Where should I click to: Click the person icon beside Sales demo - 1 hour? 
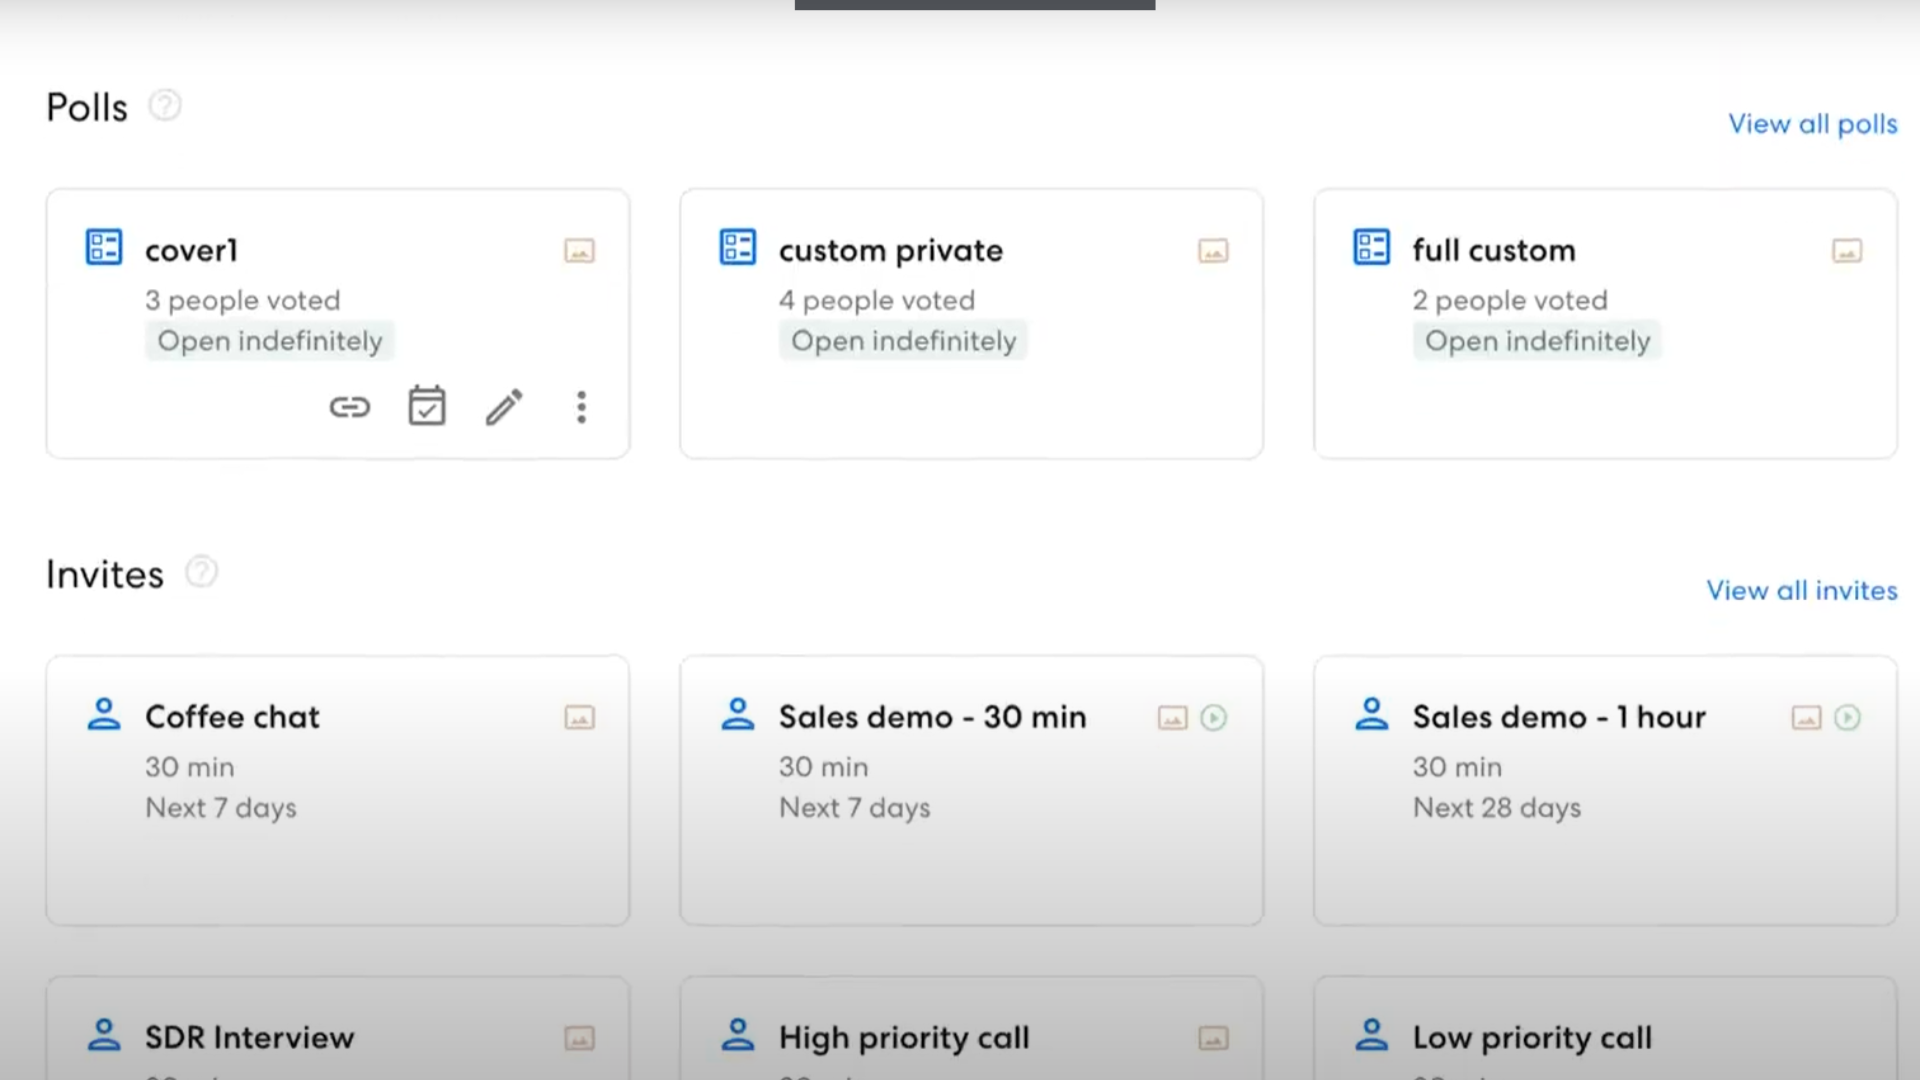pyautogui.click(x=1372, y=714)
